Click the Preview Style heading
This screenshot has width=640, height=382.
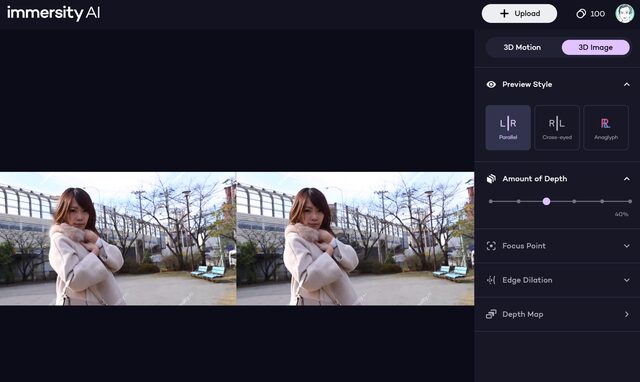pyautogui.click(x=527, y=84)
